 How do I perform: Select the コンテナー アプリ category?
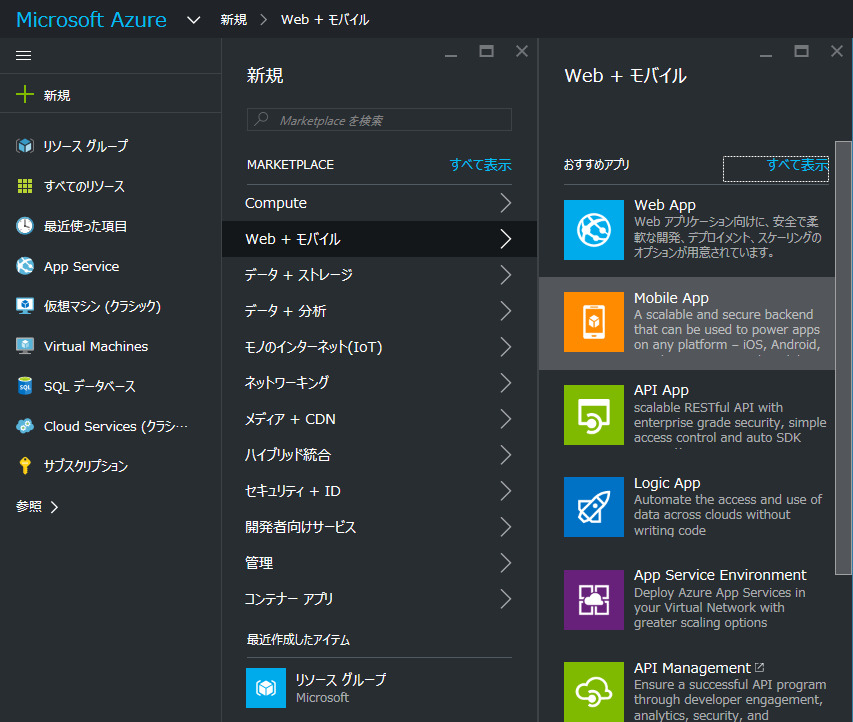(379, 598)
